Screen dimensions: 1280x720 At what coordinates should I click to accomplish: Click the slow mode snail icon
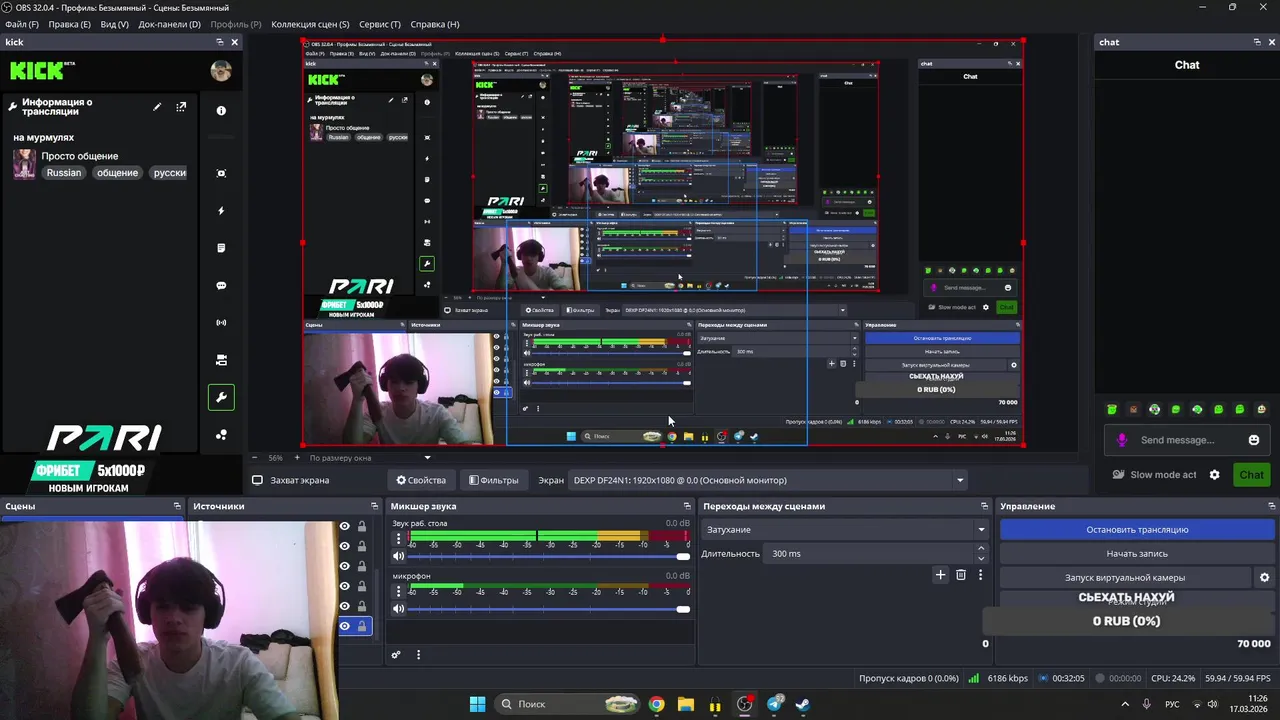1119,475
